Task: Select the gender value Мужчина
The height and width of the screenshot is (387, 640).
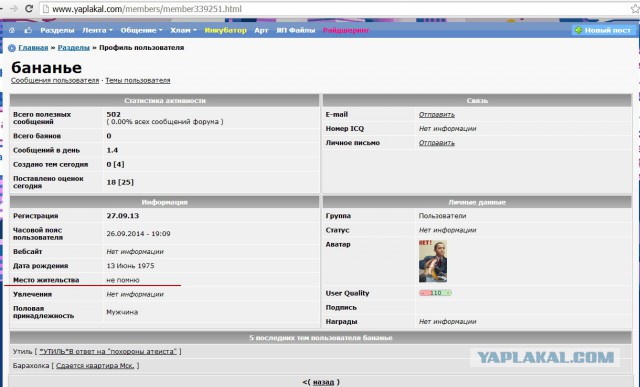Action: [x=122, y=312]
